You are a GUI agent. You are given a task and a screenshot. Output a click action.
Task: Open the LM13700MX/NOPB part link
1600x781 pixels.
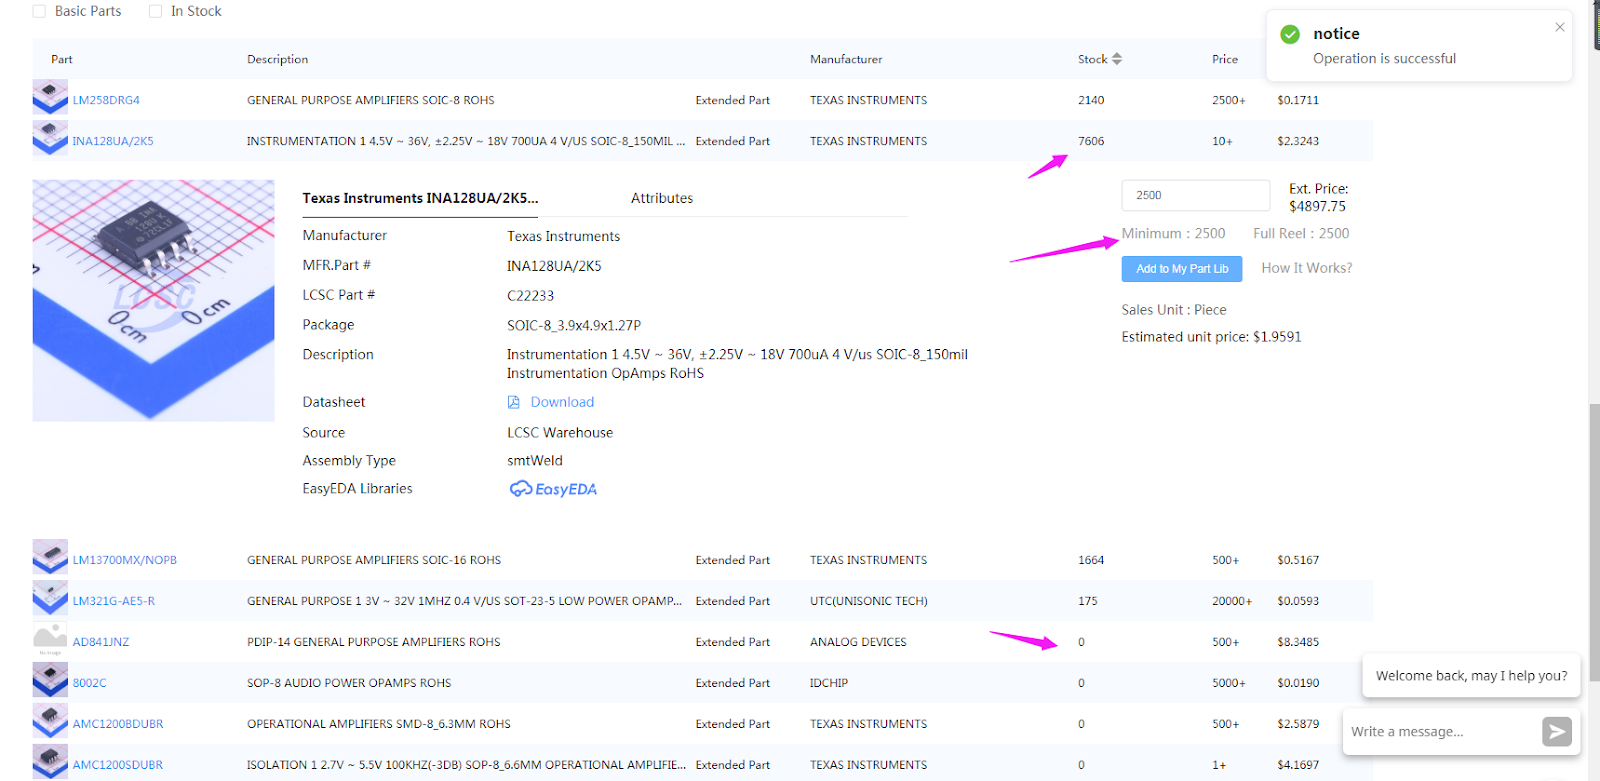coord(124,560)
